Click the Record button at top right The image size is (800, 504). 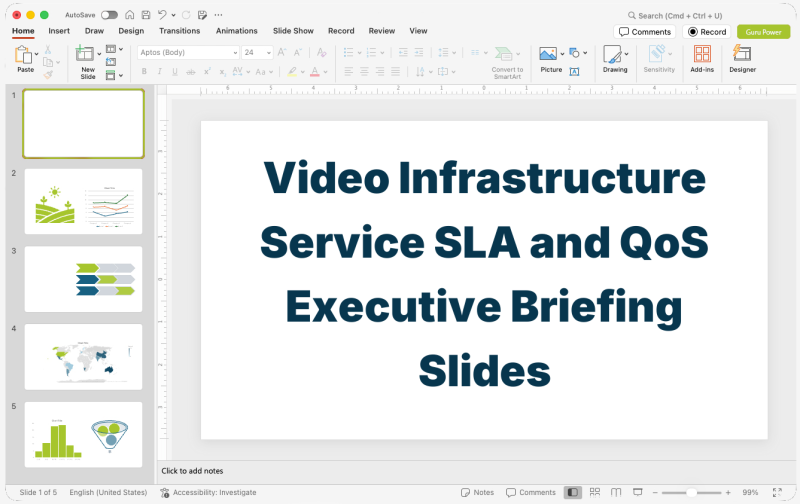707,32
